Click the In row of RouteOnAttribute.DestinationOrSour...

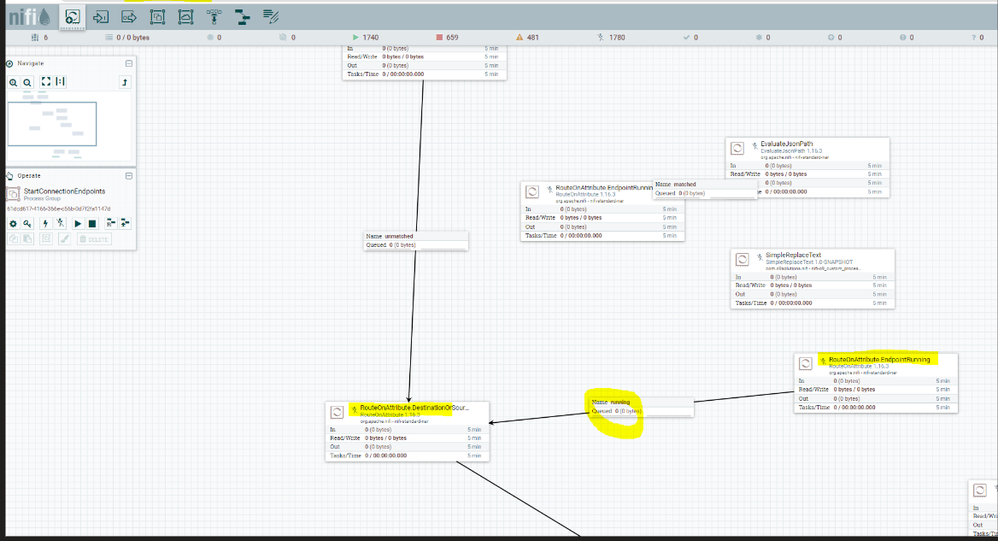[407, 430]
